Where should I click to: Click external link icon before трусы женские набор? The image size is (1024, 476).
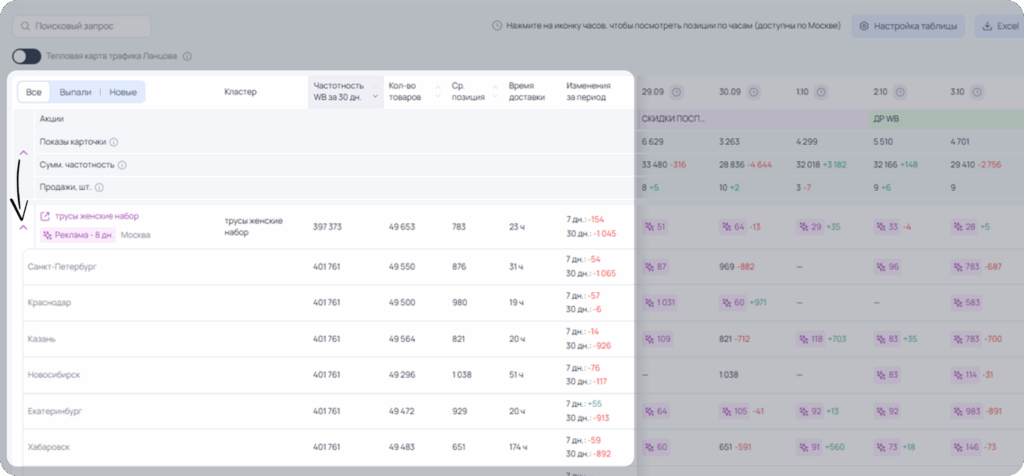pyautogui.click(x=45, y=216)
